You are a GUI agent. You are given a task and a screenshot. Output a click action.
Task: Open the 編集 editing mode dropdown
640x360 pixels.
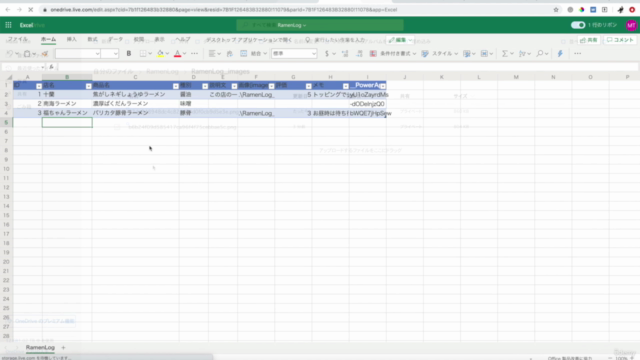pyautogui.click(x=400, y=40)
